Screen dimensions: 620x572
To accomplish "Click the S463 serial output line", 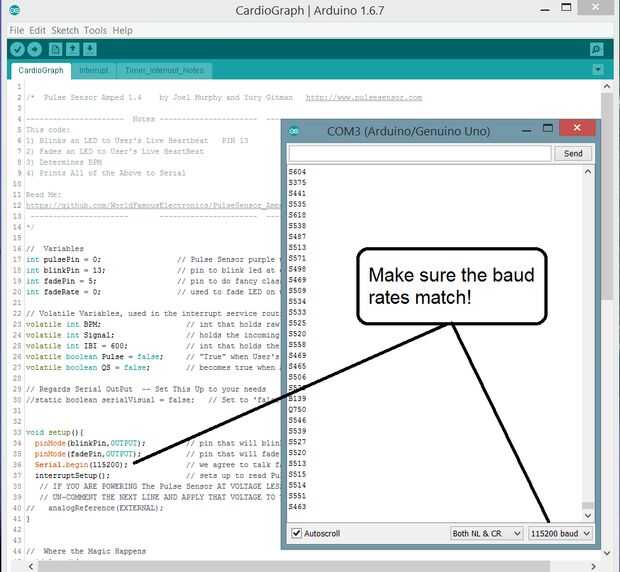I will [297, 506].
